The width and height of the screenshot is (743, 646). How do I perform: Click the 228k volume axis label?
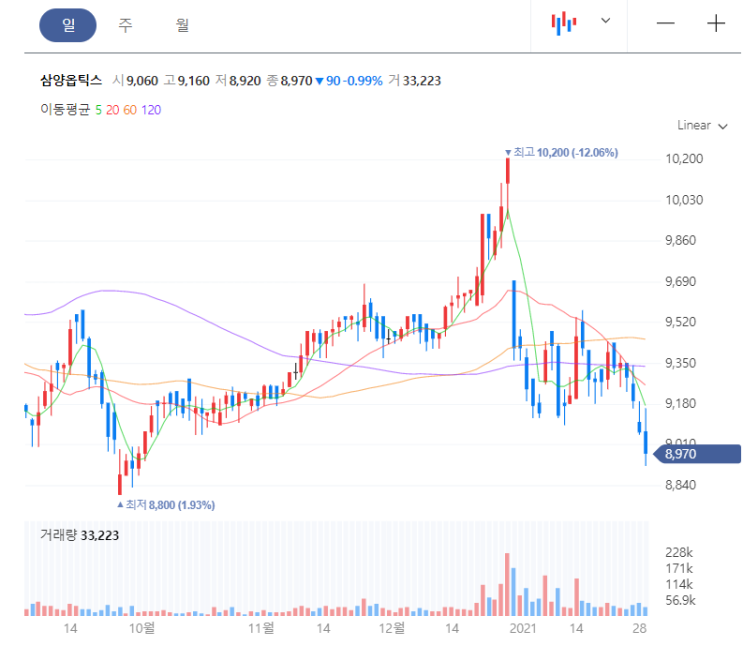click(x=679, y=553)
